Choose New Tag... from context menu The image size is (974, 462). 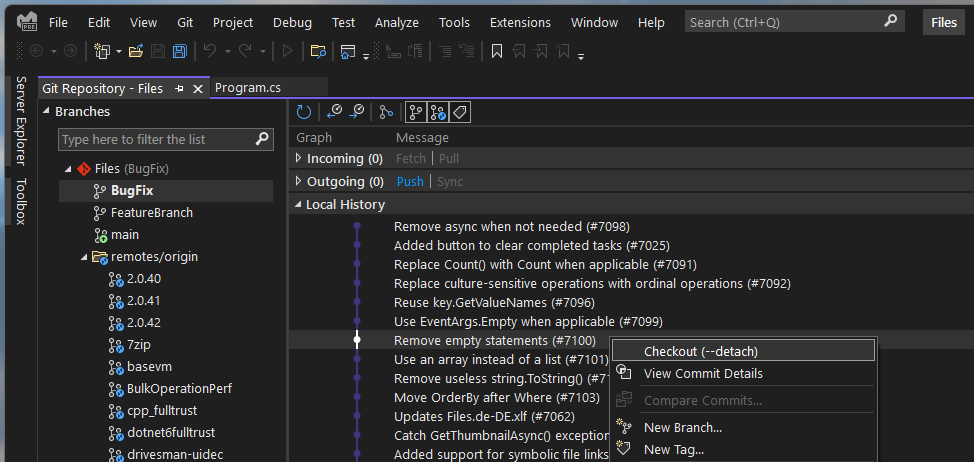point(744,449)
